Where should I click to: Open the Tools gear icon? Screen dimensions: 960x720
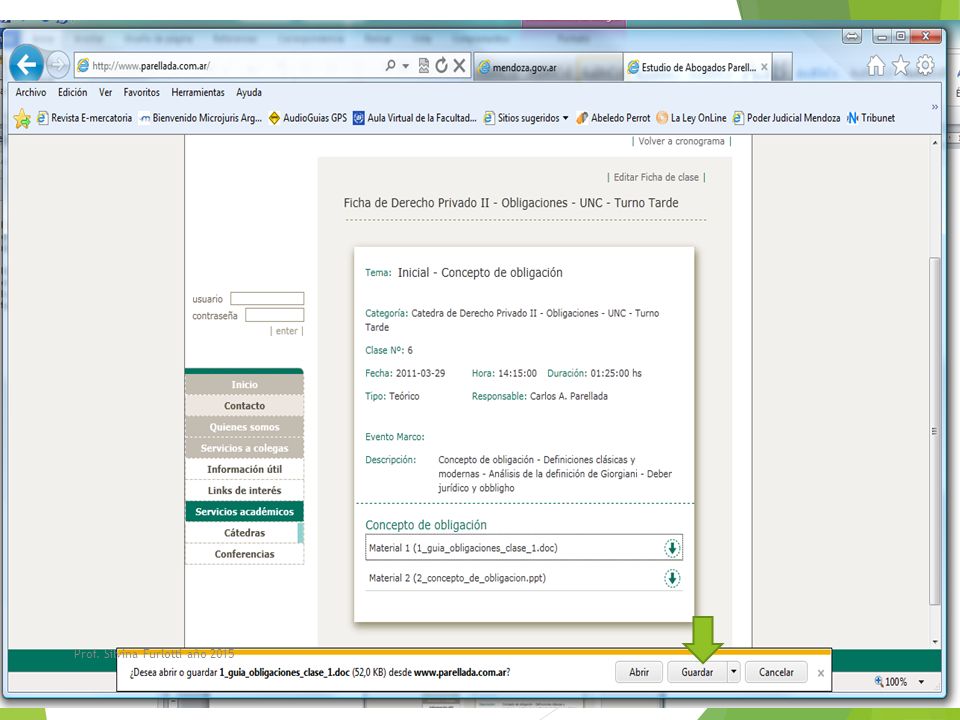925,65
